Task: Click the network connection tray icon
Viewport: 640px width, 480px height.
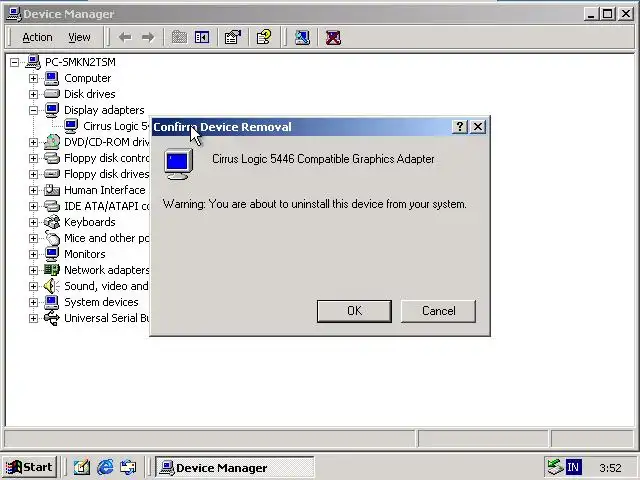Action: point(556,467)
